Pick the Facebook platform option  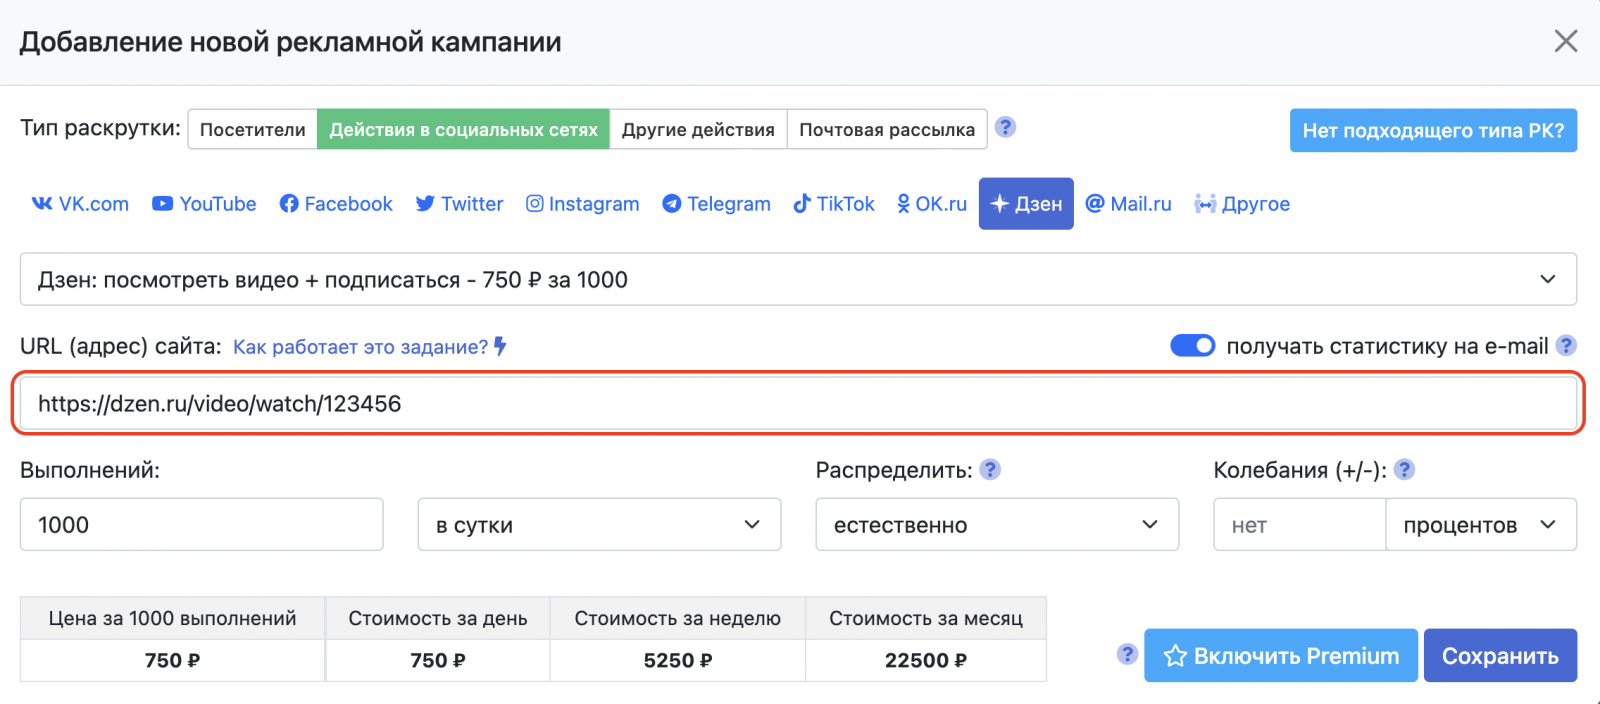[336, 204]
